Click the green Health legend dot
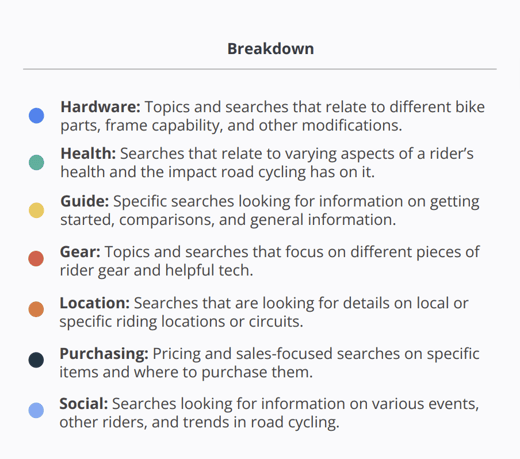 pyautogui.click(x=36, y=162)
